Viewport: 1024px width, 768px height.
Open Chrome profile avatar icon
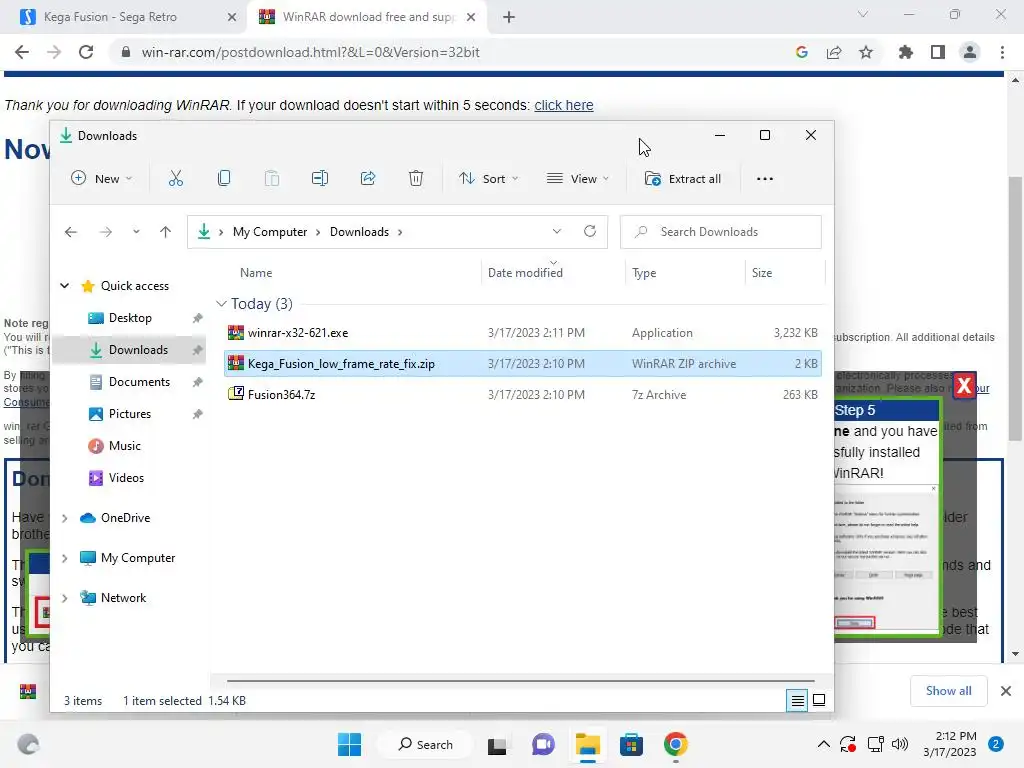coord(970,52)
